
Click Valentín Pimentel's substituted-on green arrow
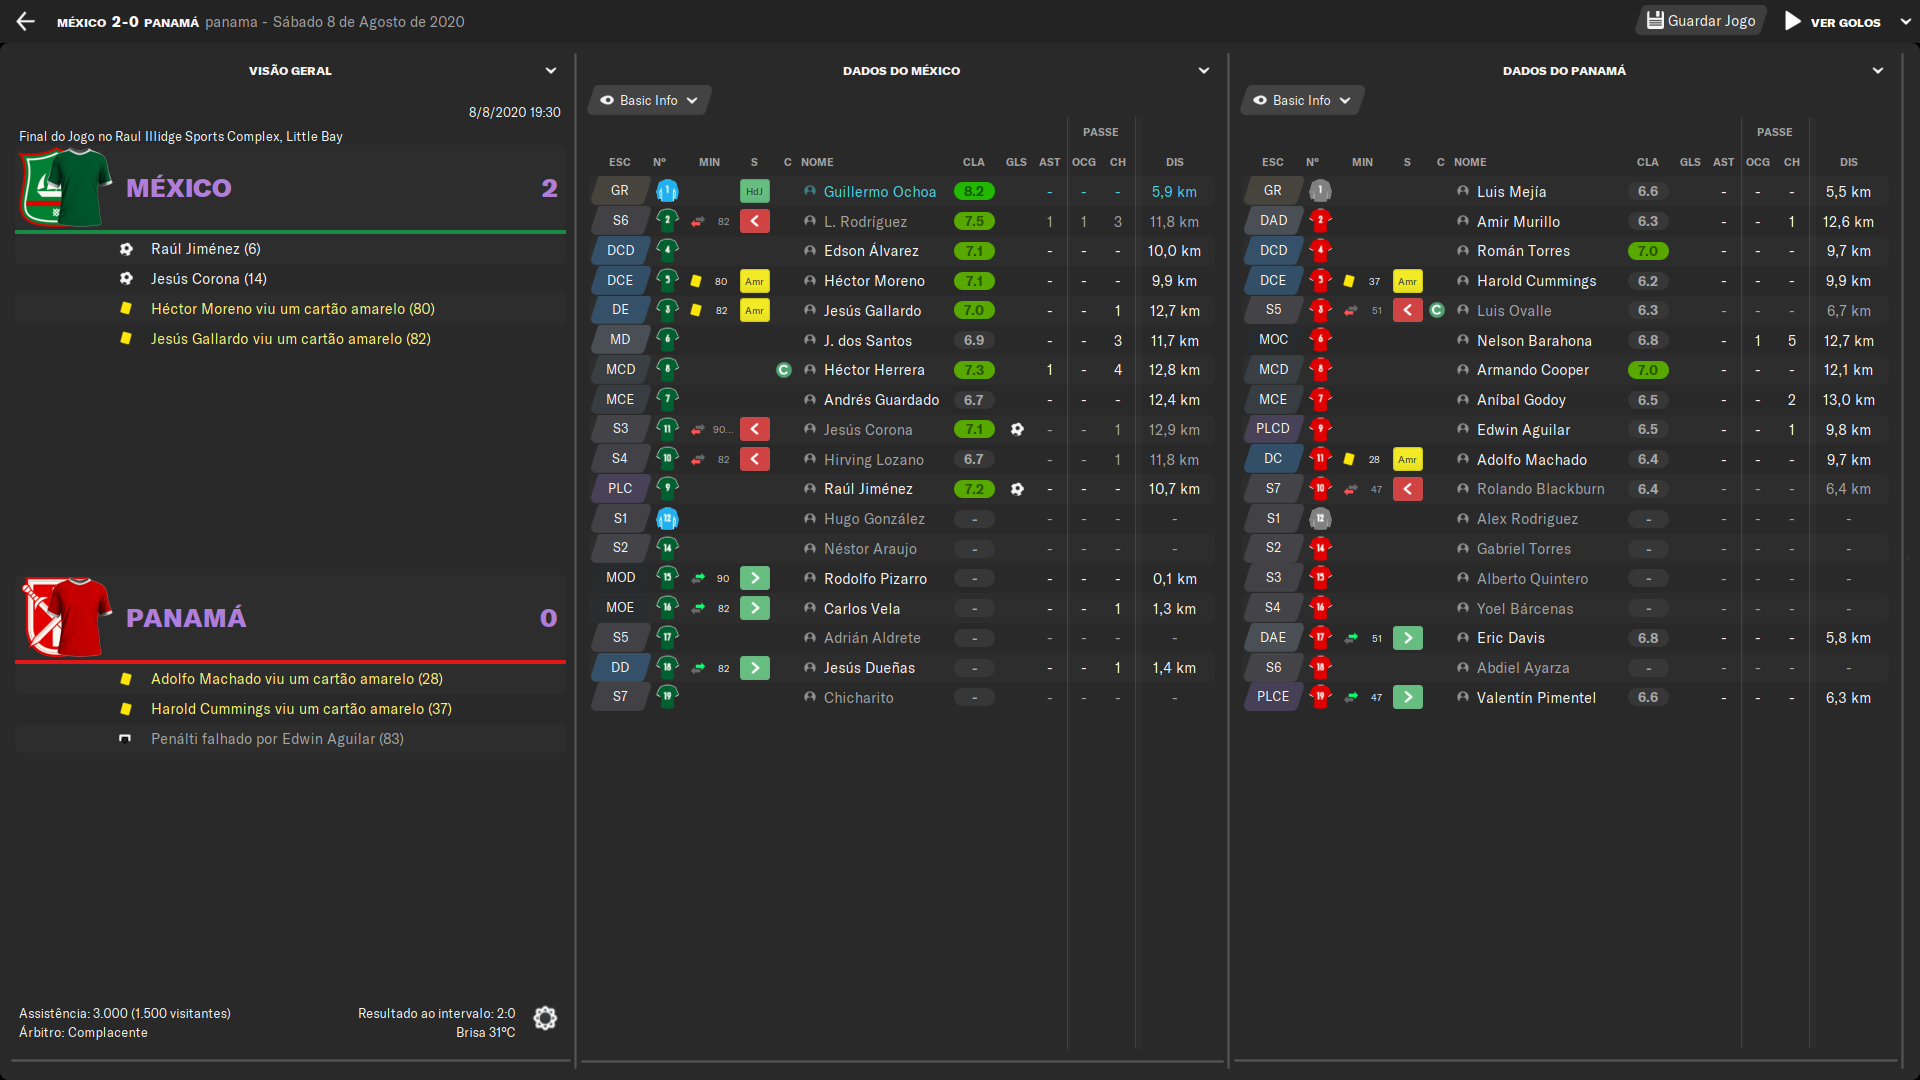[x=1408, y=697]
